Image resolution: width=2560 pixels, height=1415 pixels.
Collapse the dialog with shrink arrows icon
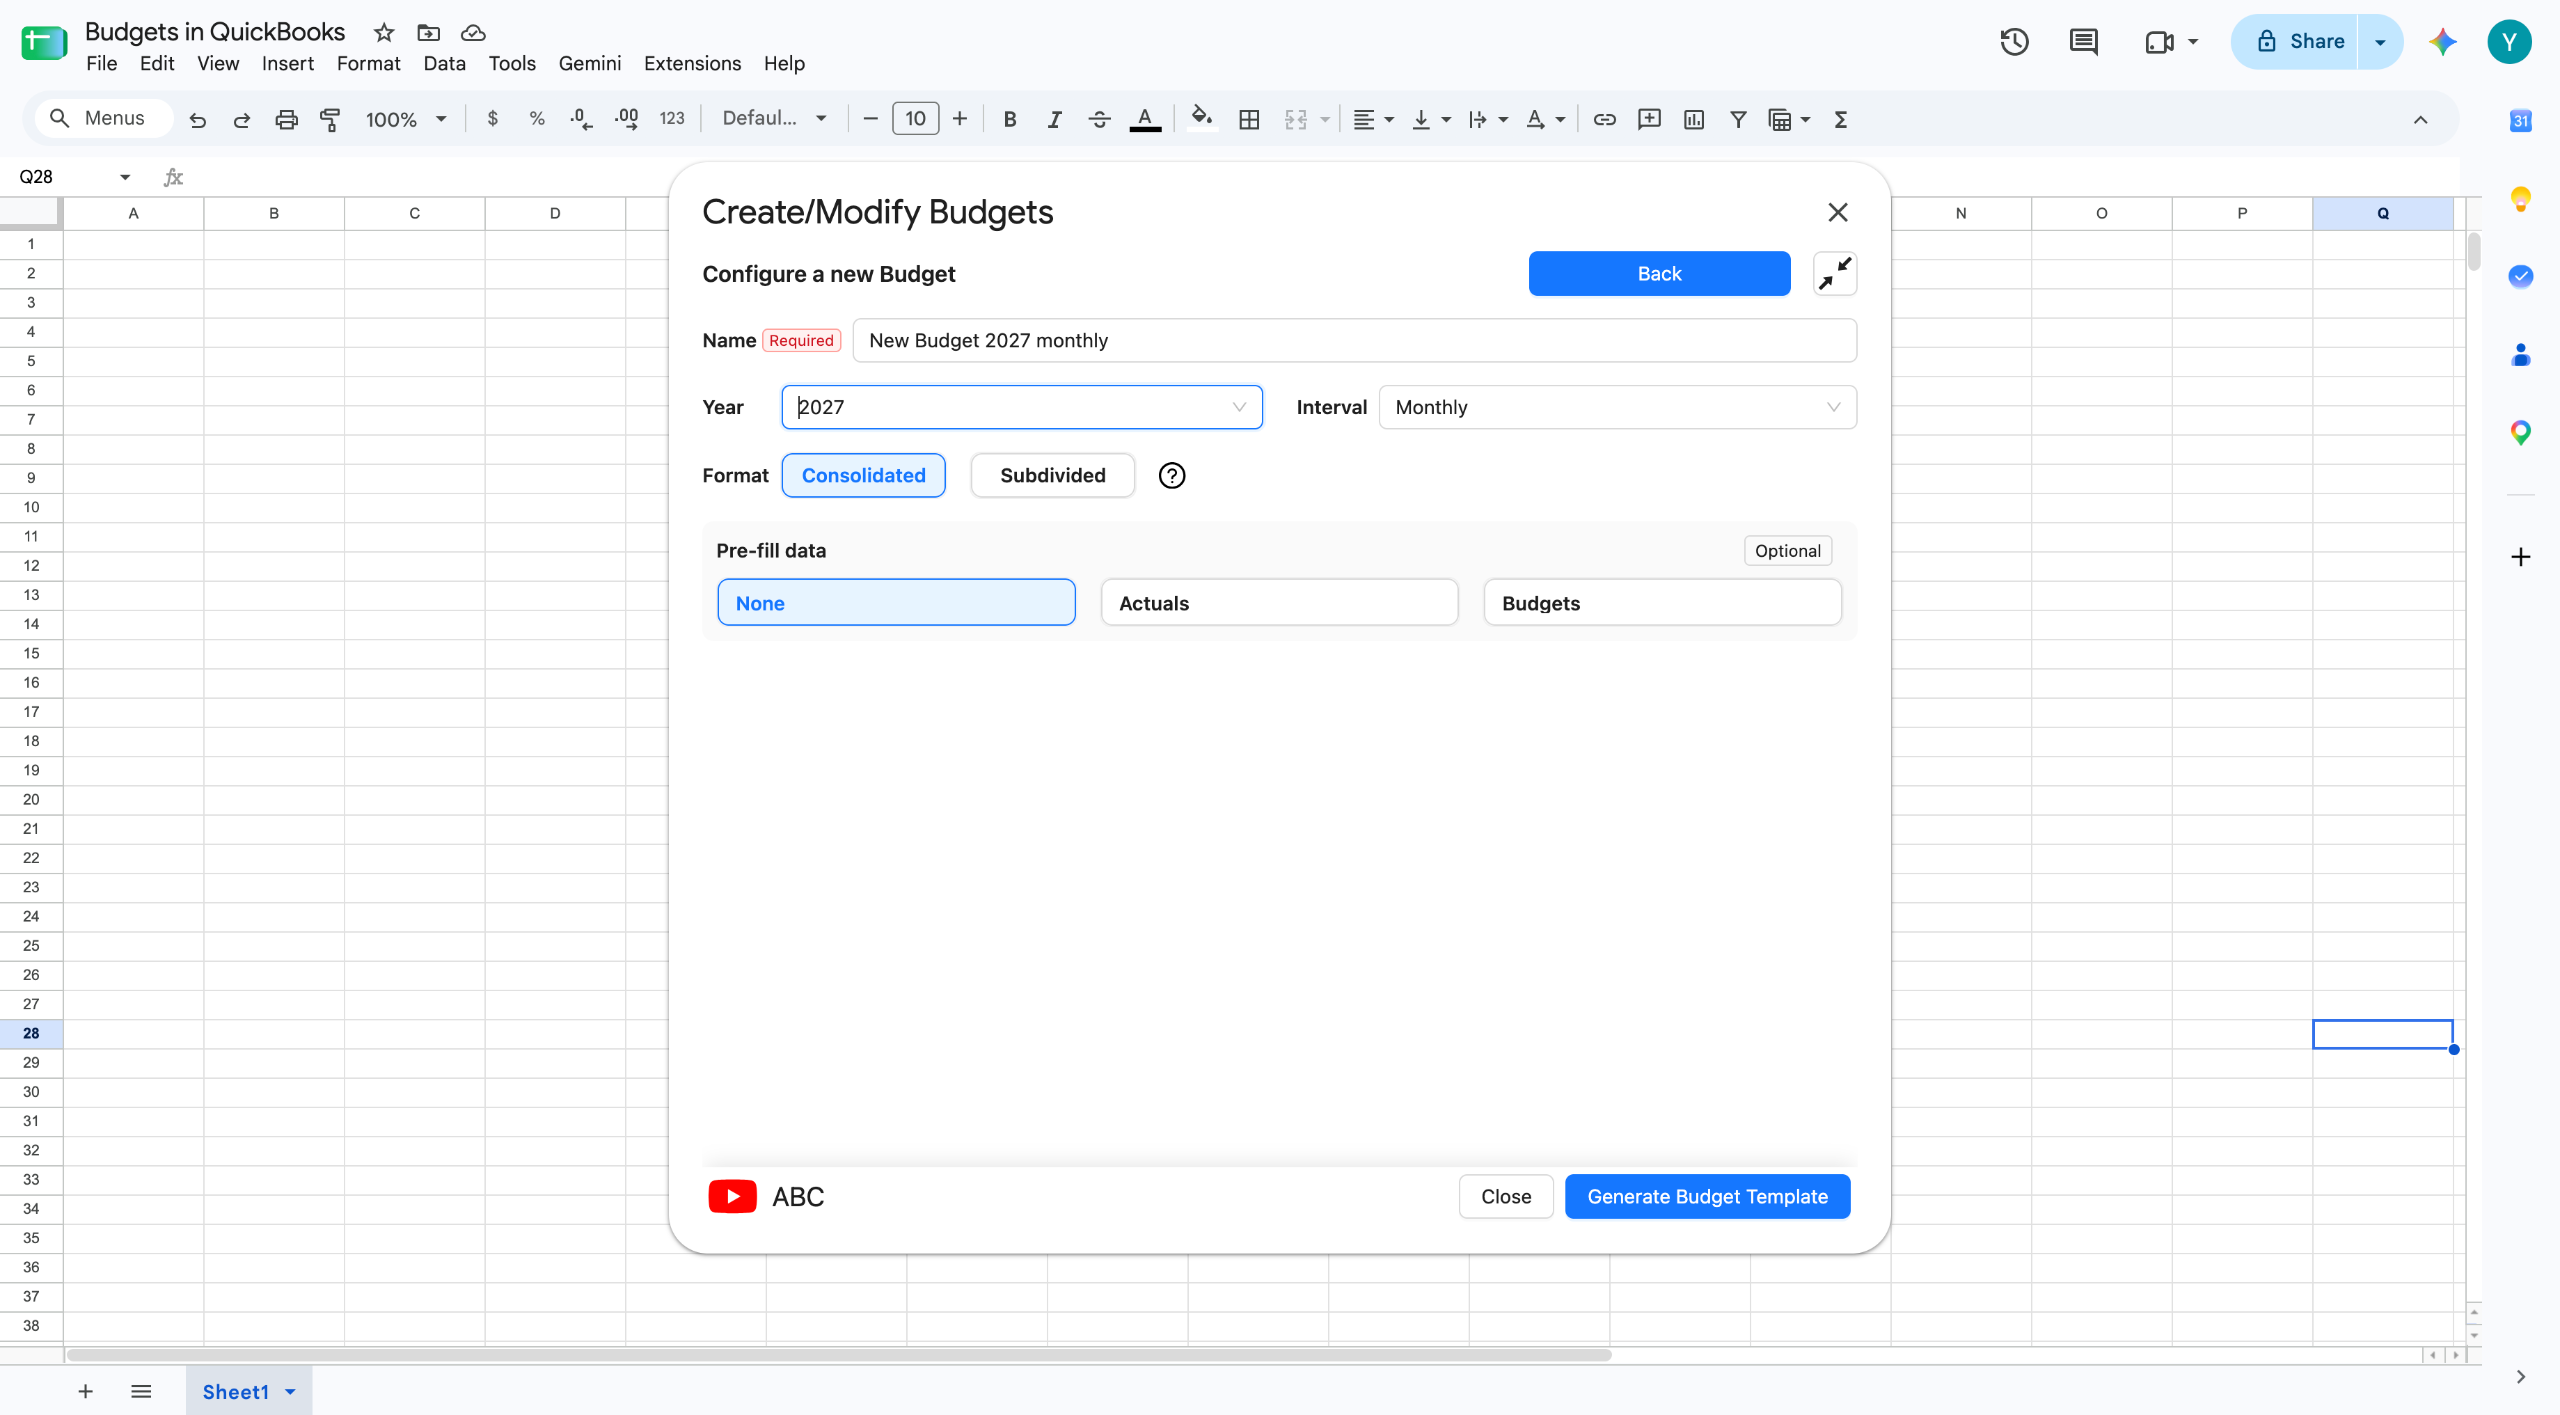pyautogui.click(x=1835, y=273)
